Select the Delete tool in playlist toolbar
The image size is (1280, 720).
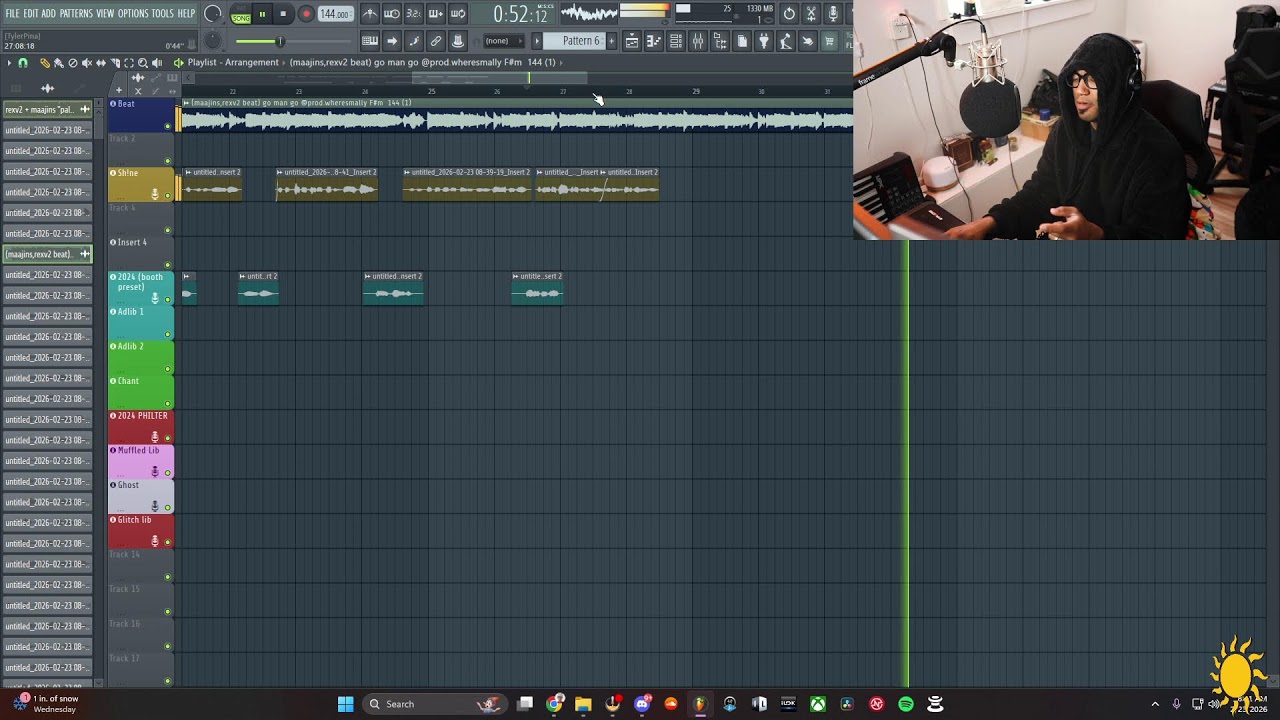pyautogui.click(x=72, y=63)
